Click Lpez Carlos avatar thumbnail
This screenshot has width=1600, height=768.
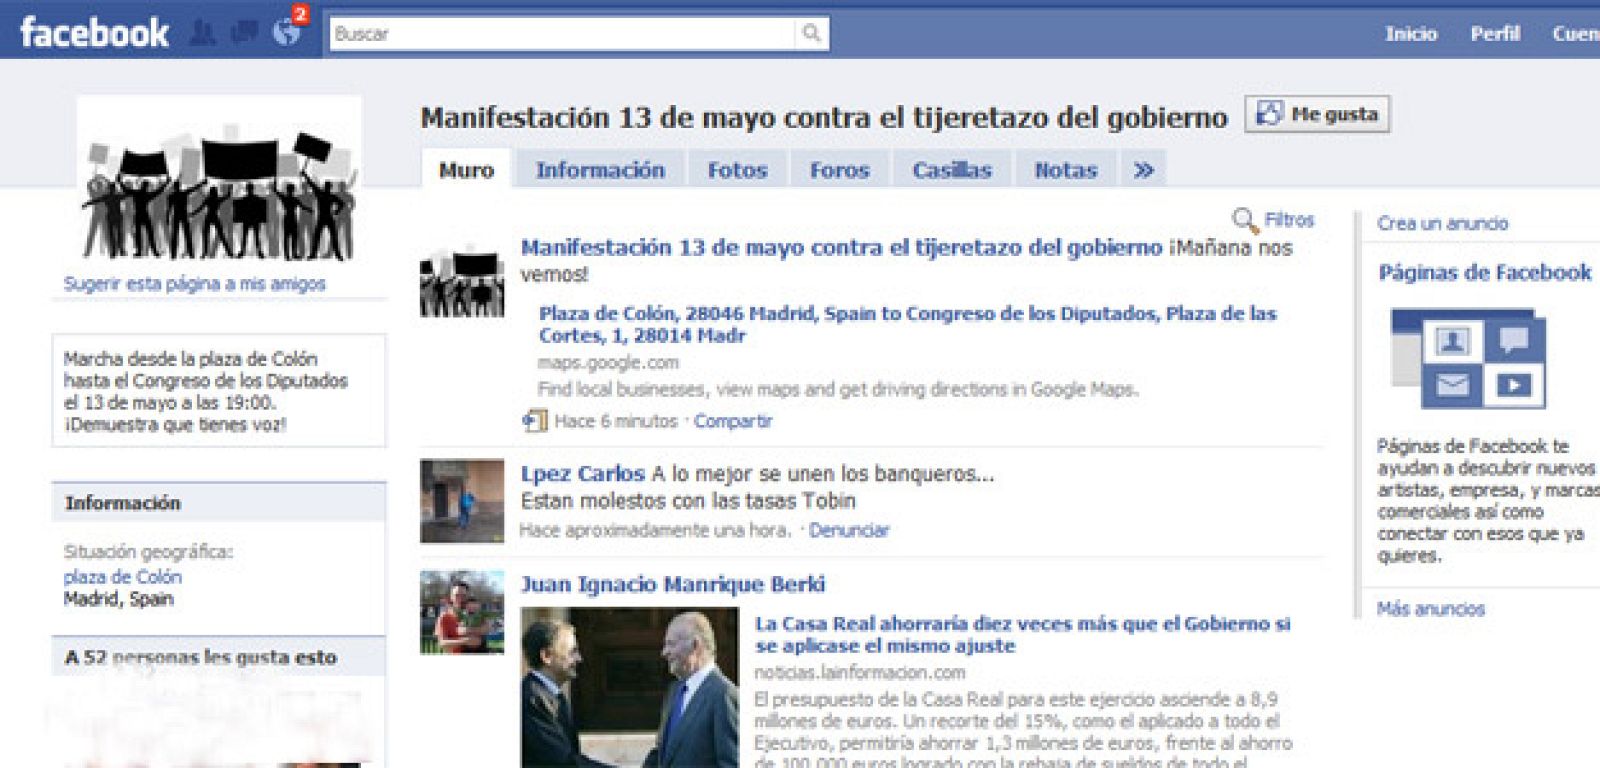pos(462,501)
